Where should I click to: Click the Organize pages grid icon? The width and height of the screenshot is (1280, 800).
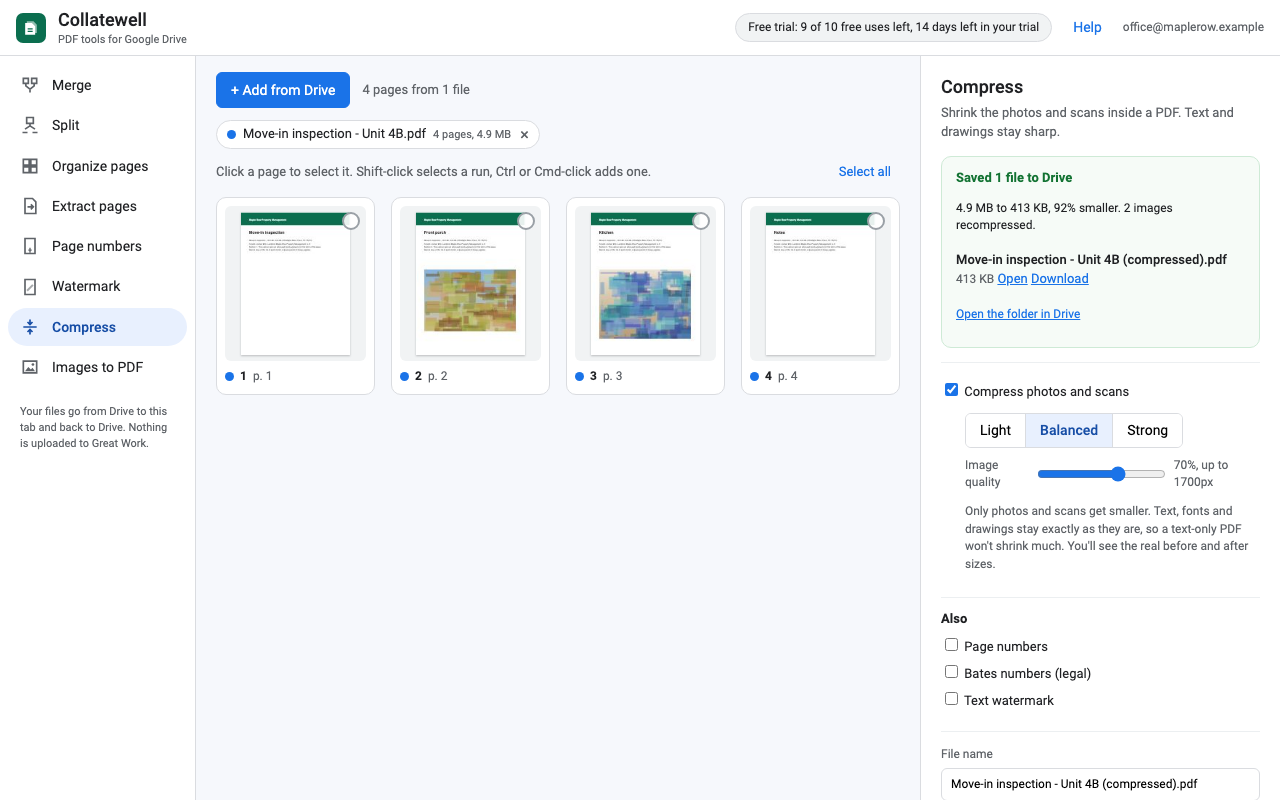point(30,166)
